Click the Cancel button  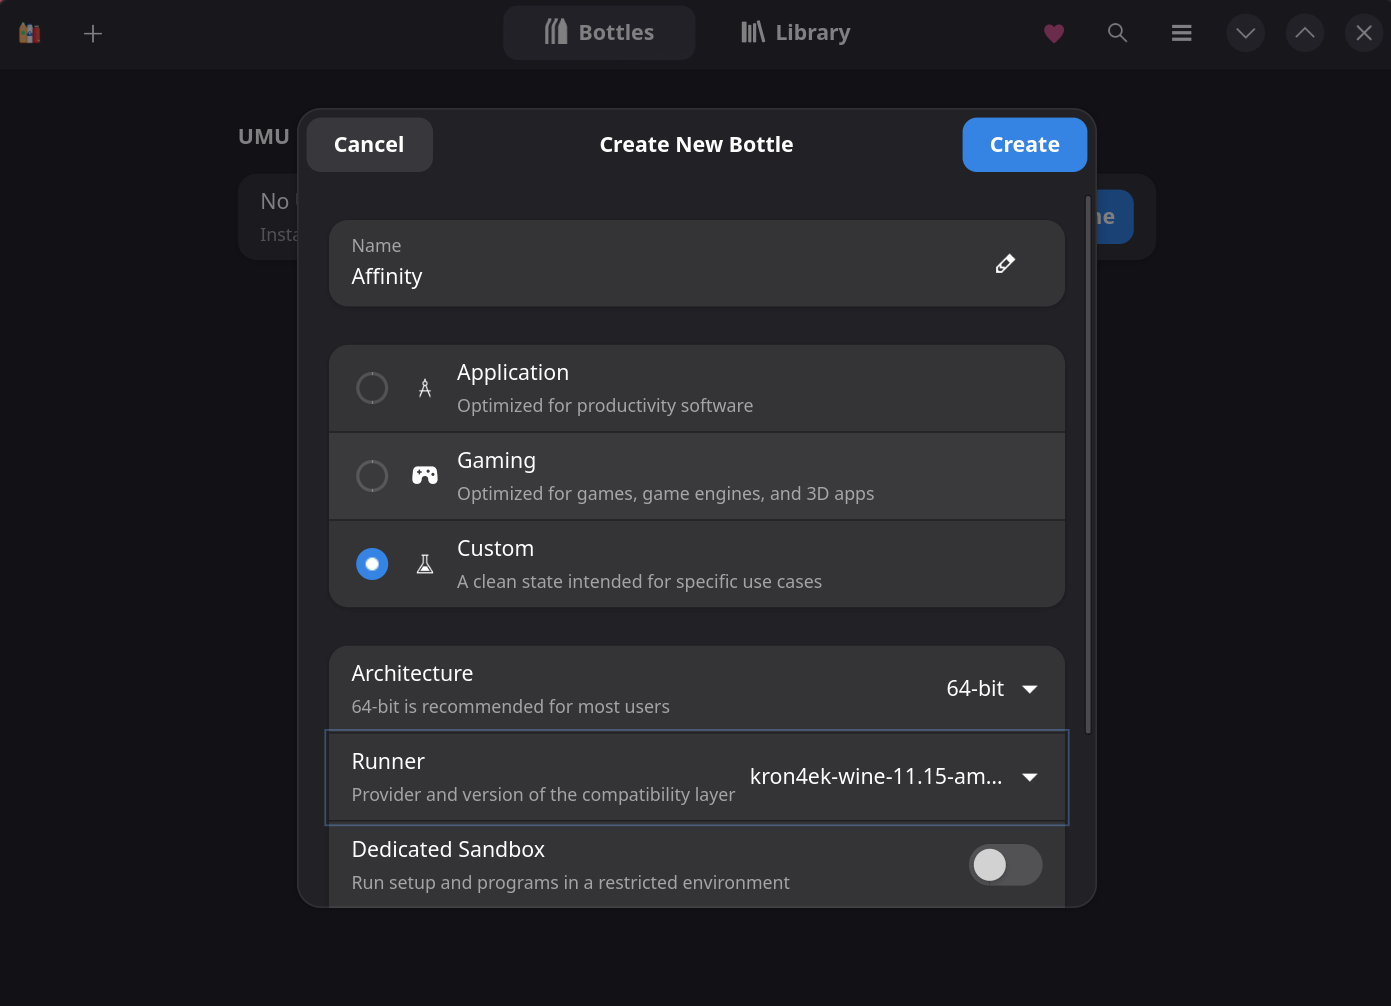[369, 145]
